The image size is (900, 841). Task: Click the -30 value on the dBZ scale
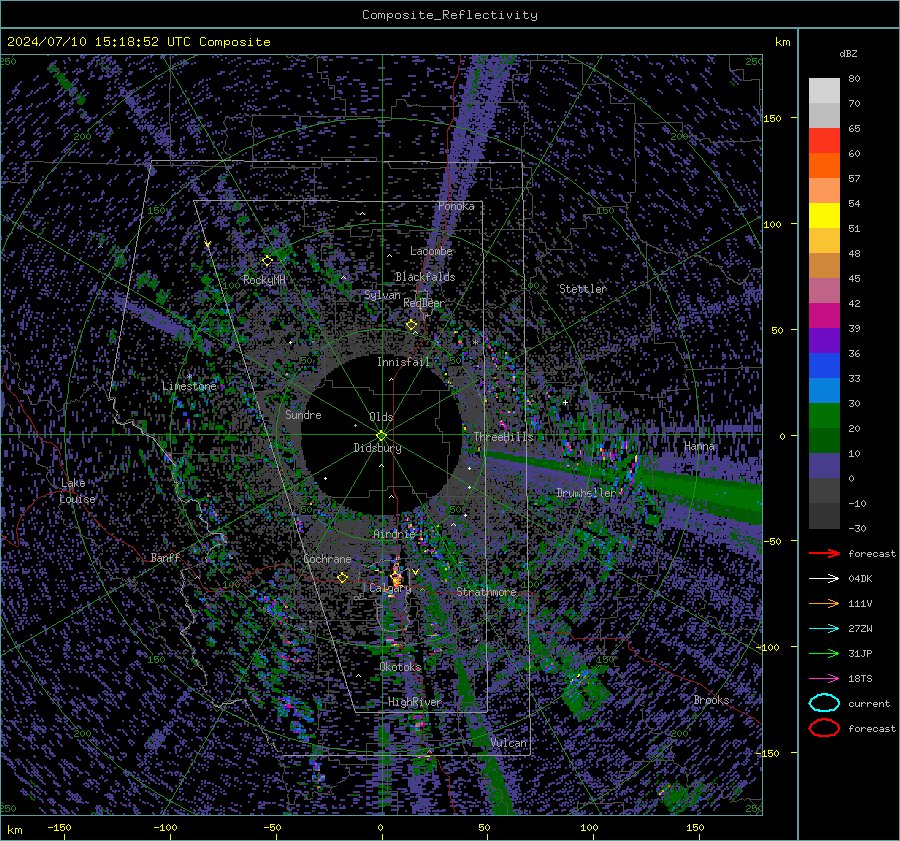coord(857,528)
